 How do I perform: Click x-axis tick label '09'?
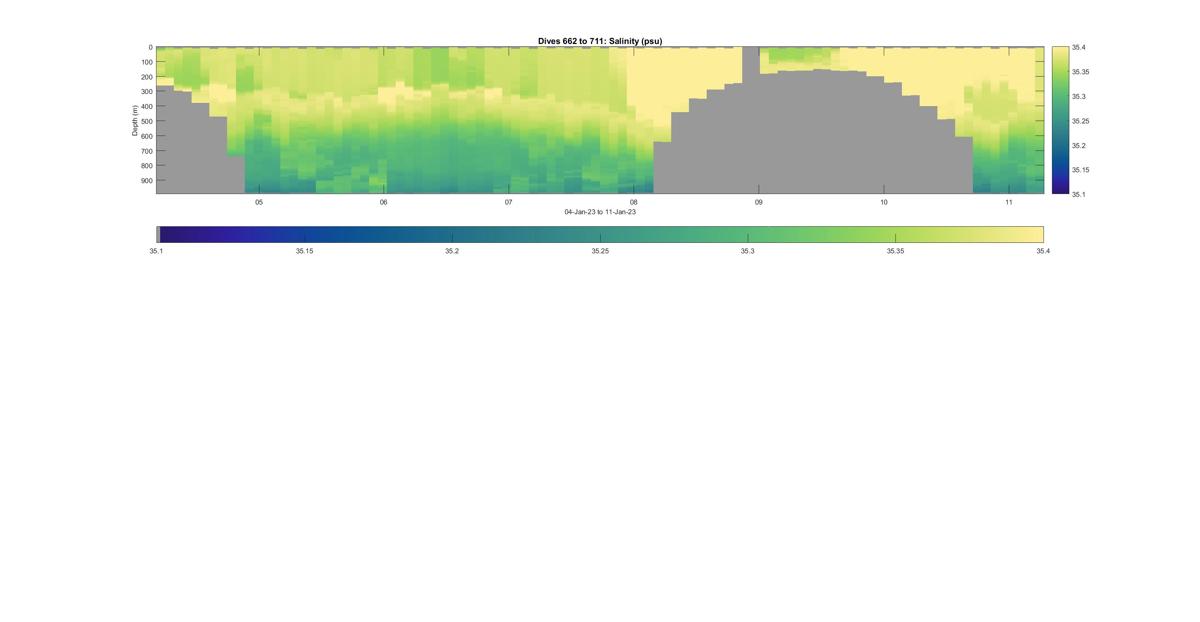coord(759,202)
